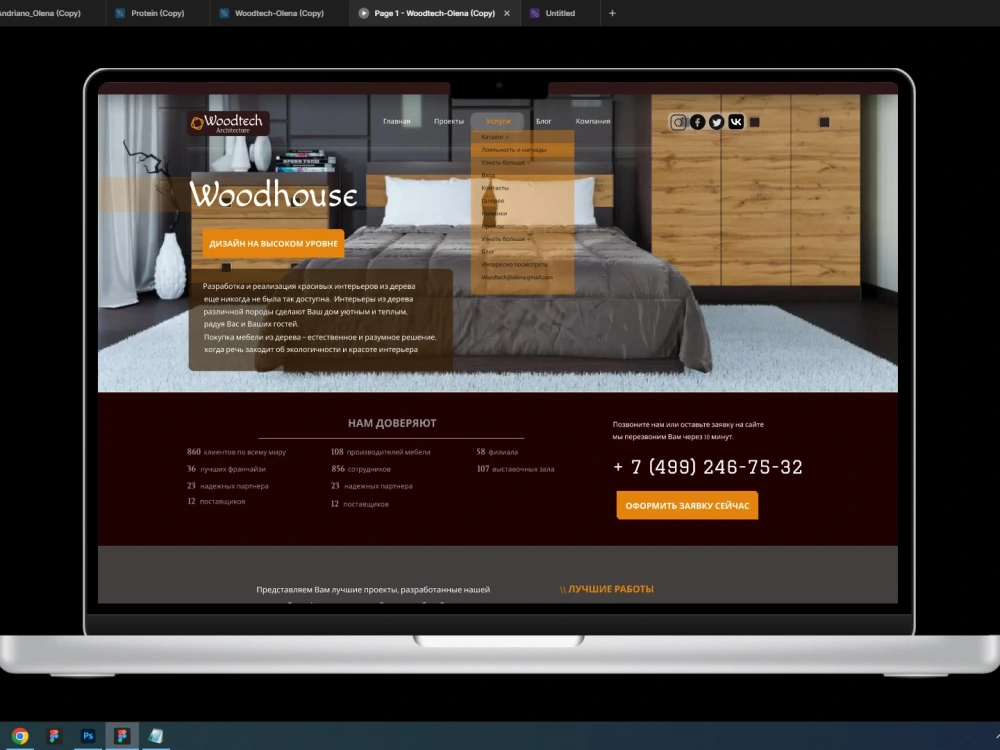Click the НАМ ДОВЕРЯЮТ heading
Viewport: 1000px width, 750px height.
point(392,423)
